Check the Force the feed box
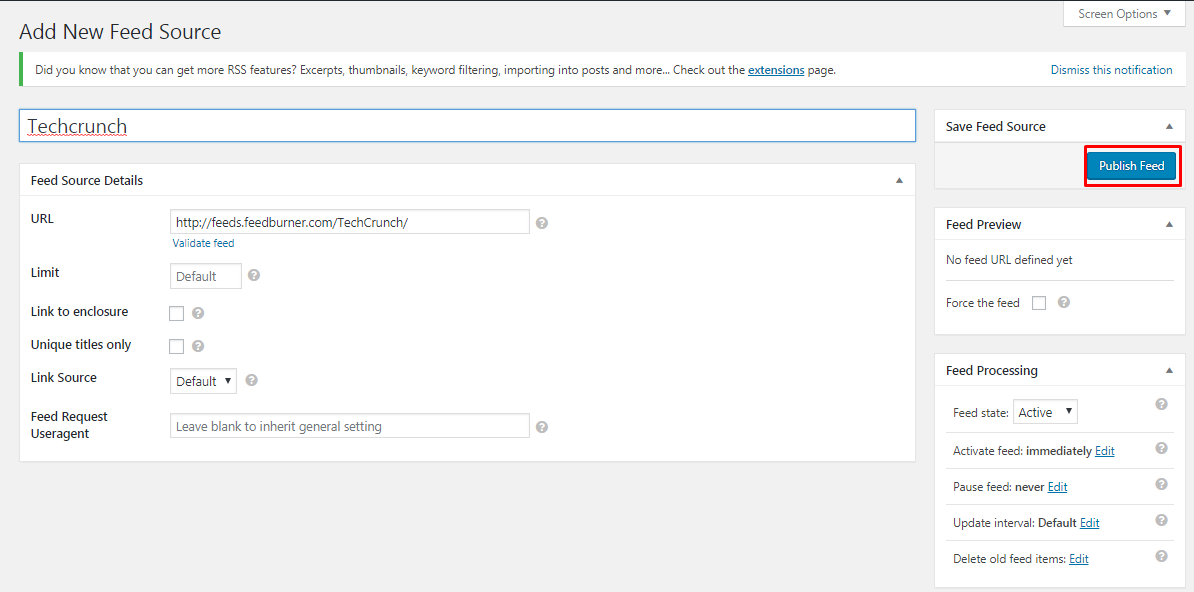This screenshot has height=592, width=1194. point(1039,303)
